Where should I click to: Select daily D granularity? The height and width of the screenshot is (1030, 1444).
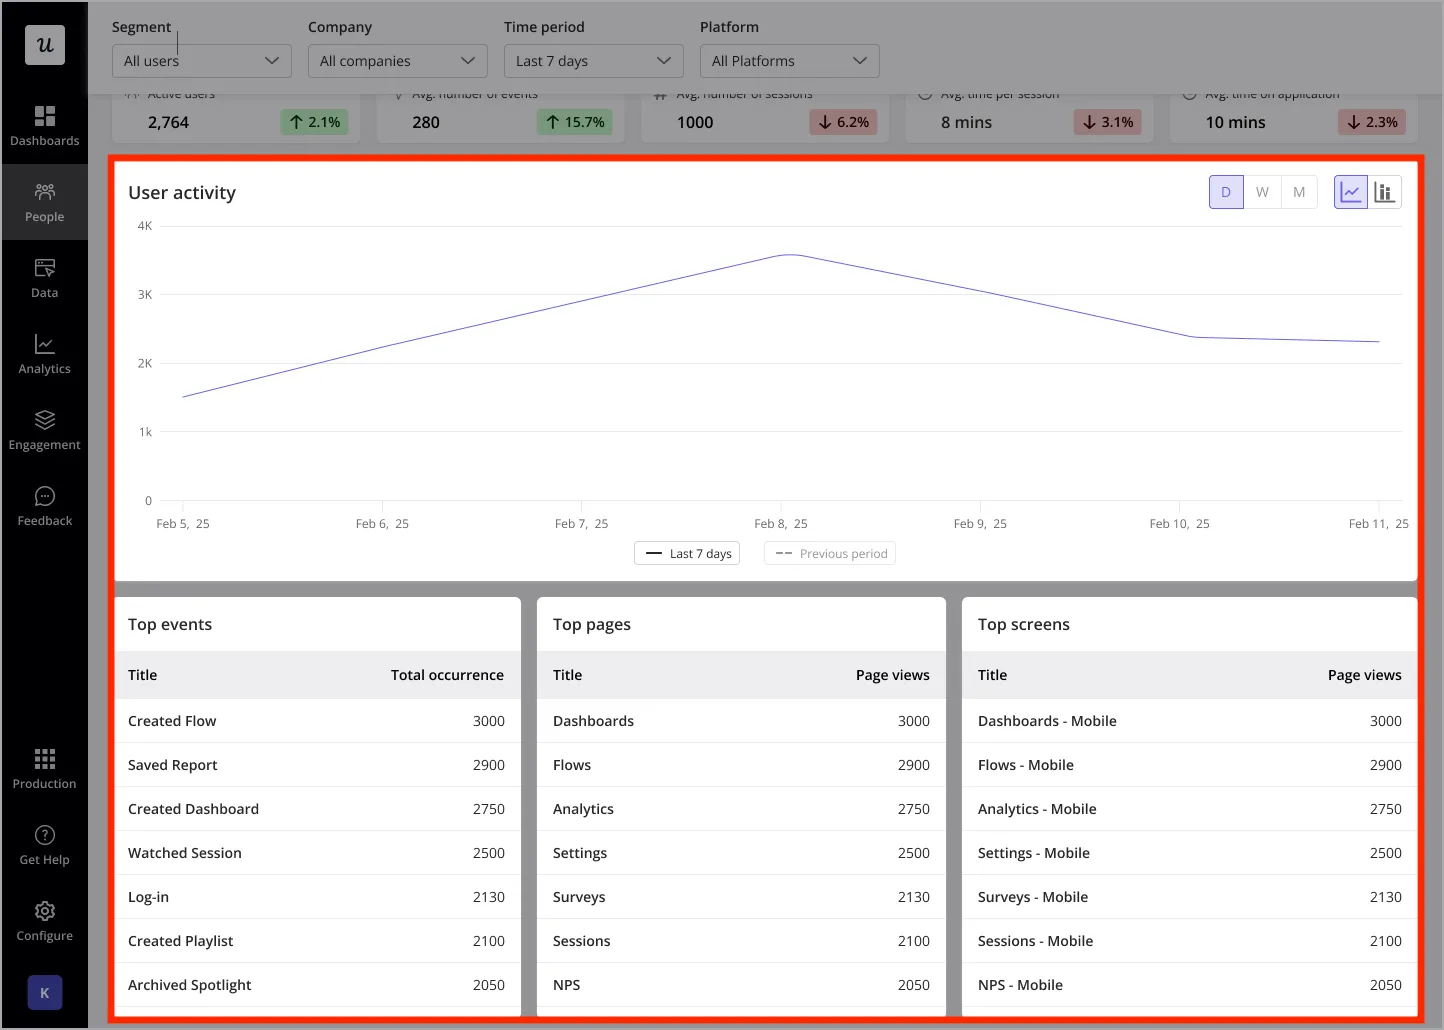click(x=1226, y=192)
